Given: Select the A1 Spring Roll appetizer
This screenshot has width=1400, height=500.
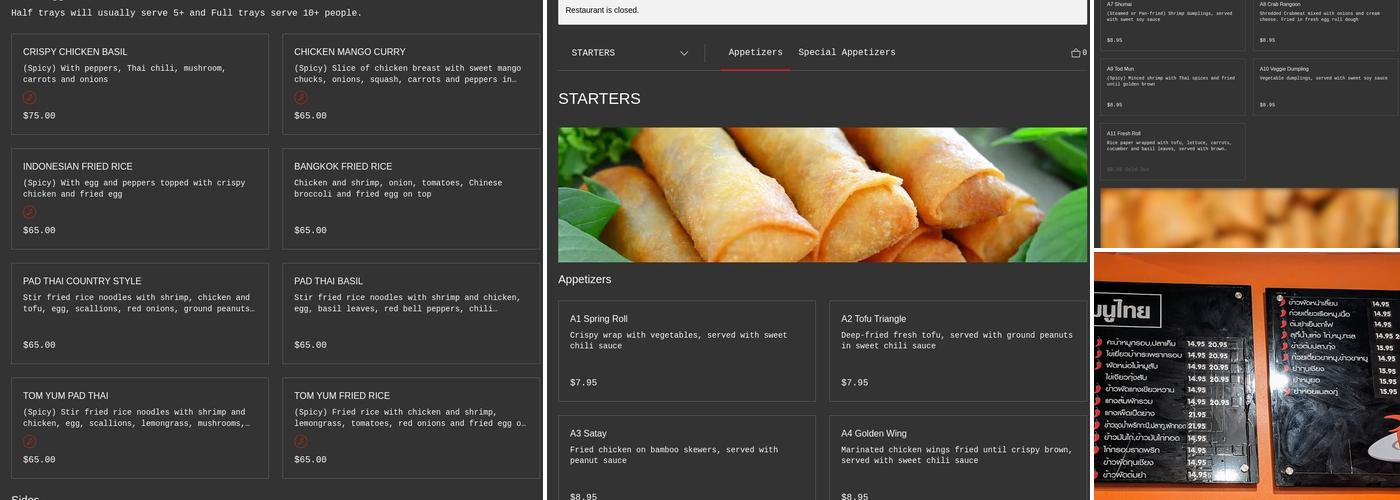Looking at the screenshot, I should [687, 351].
